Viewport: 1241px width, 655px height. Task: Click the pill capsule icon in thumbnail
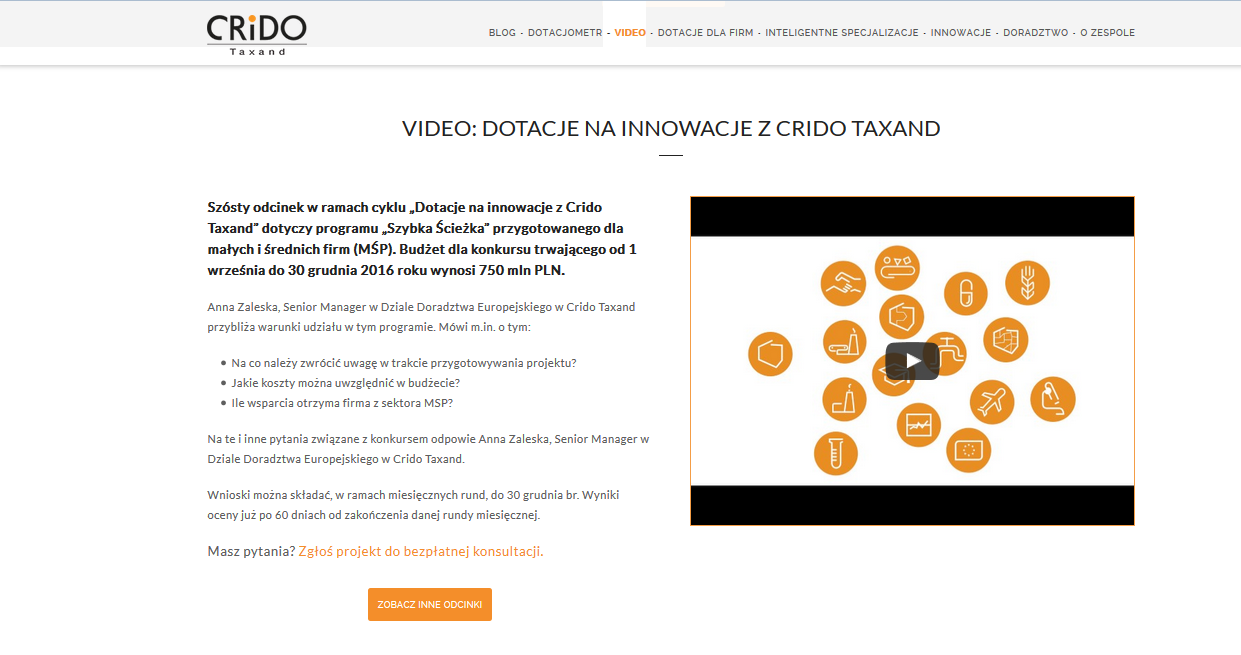point(965,294)
